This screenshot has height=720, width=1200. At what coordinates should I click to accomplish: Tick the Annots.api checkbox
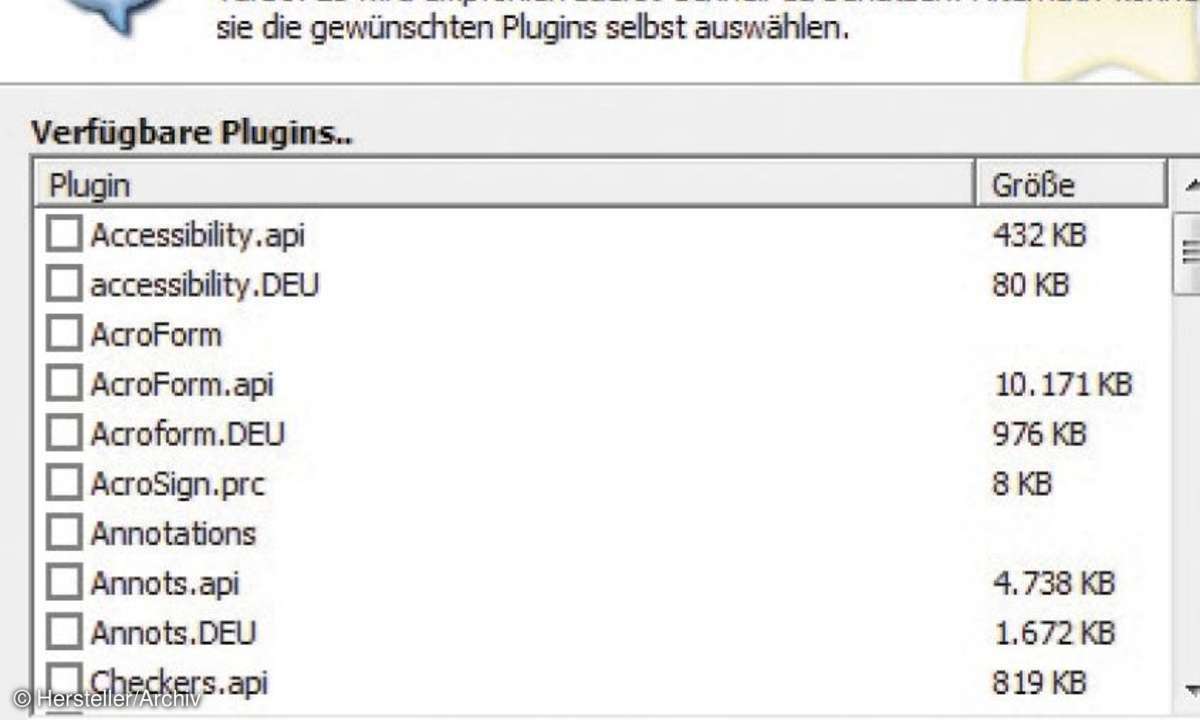(64, 583)
